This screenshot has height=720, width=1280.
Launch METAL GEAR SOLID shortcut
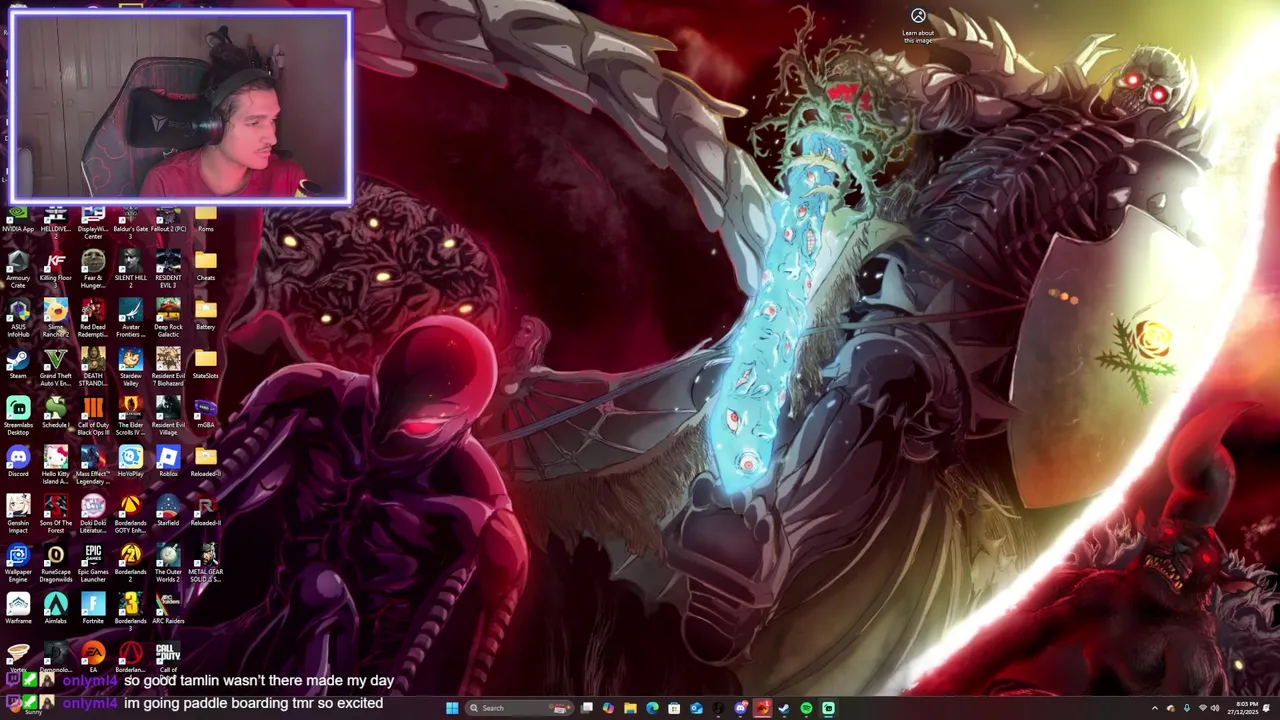(205, 561)
